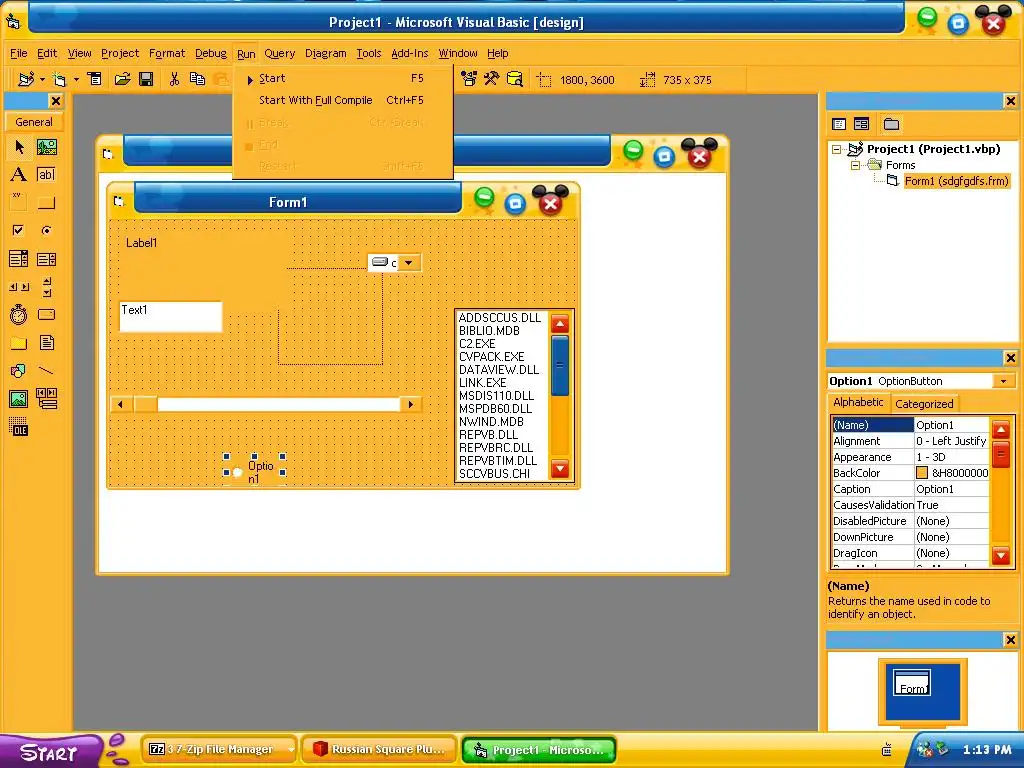Click the file list scrollbar blue thumb
The height and width of the screenshot is (768, 1024).
tap(560, 366)
